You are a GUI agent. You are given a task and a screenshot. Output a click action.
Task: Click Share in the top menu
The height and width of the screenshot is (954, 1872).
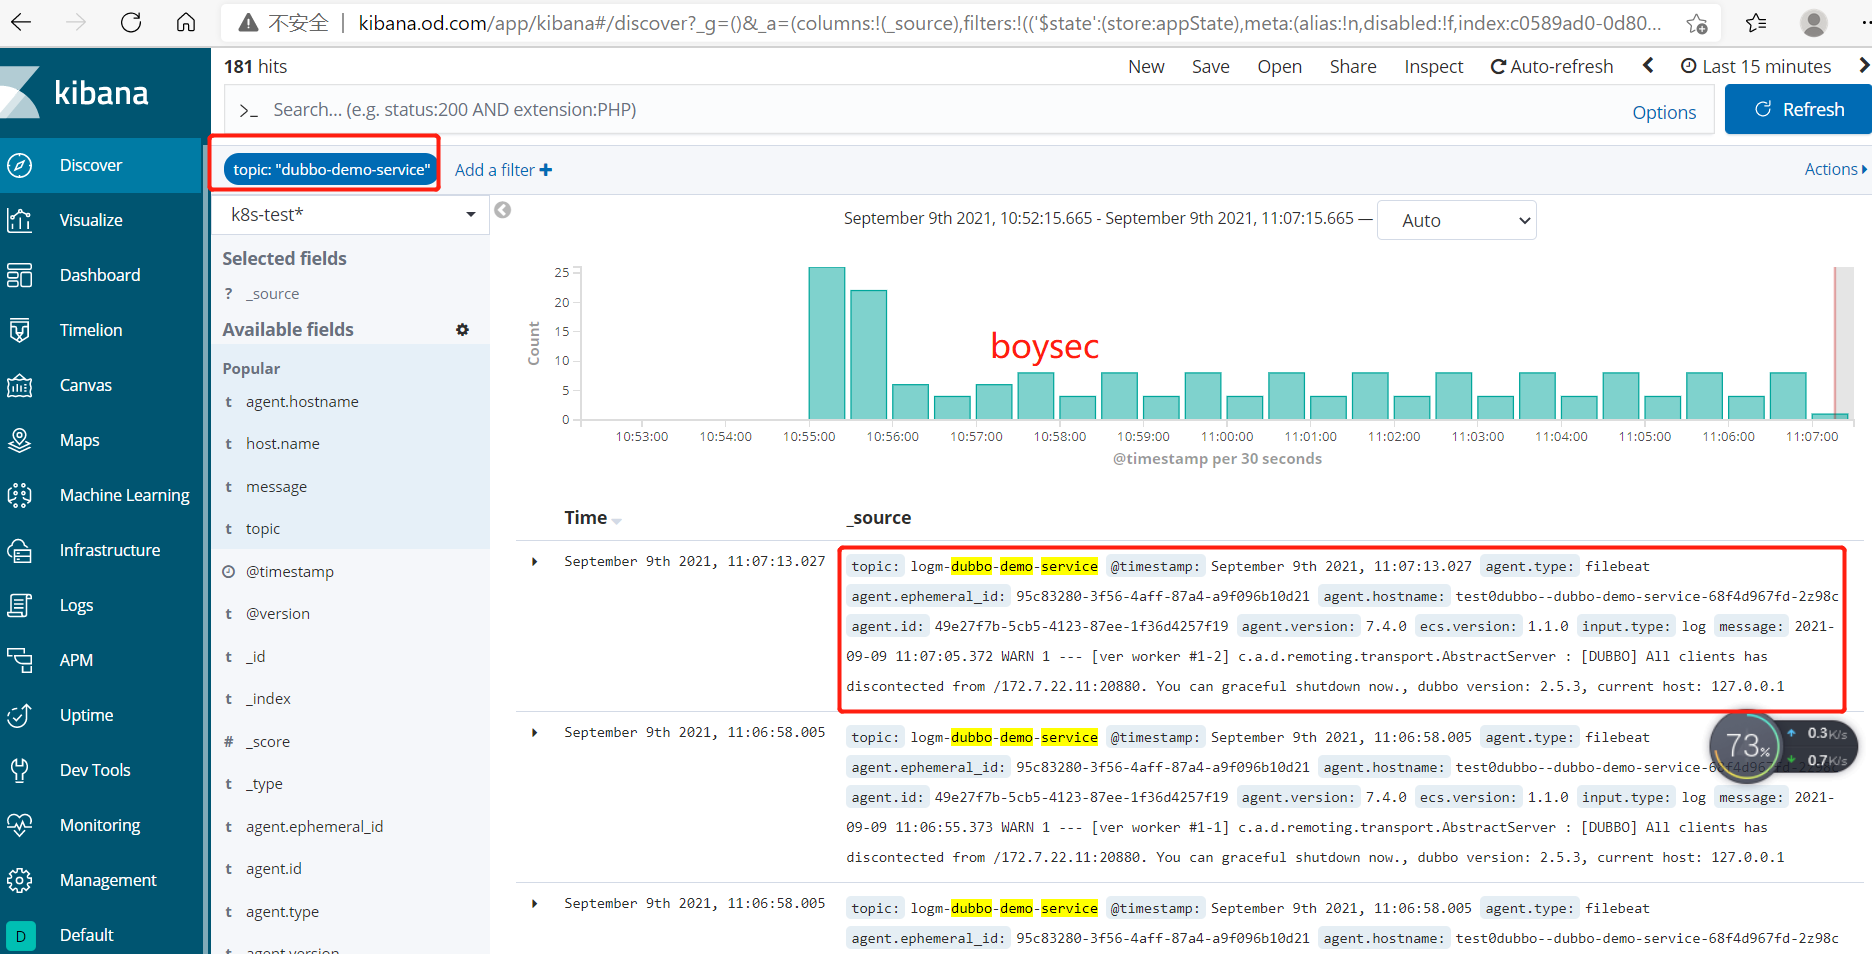point(1352,66)
